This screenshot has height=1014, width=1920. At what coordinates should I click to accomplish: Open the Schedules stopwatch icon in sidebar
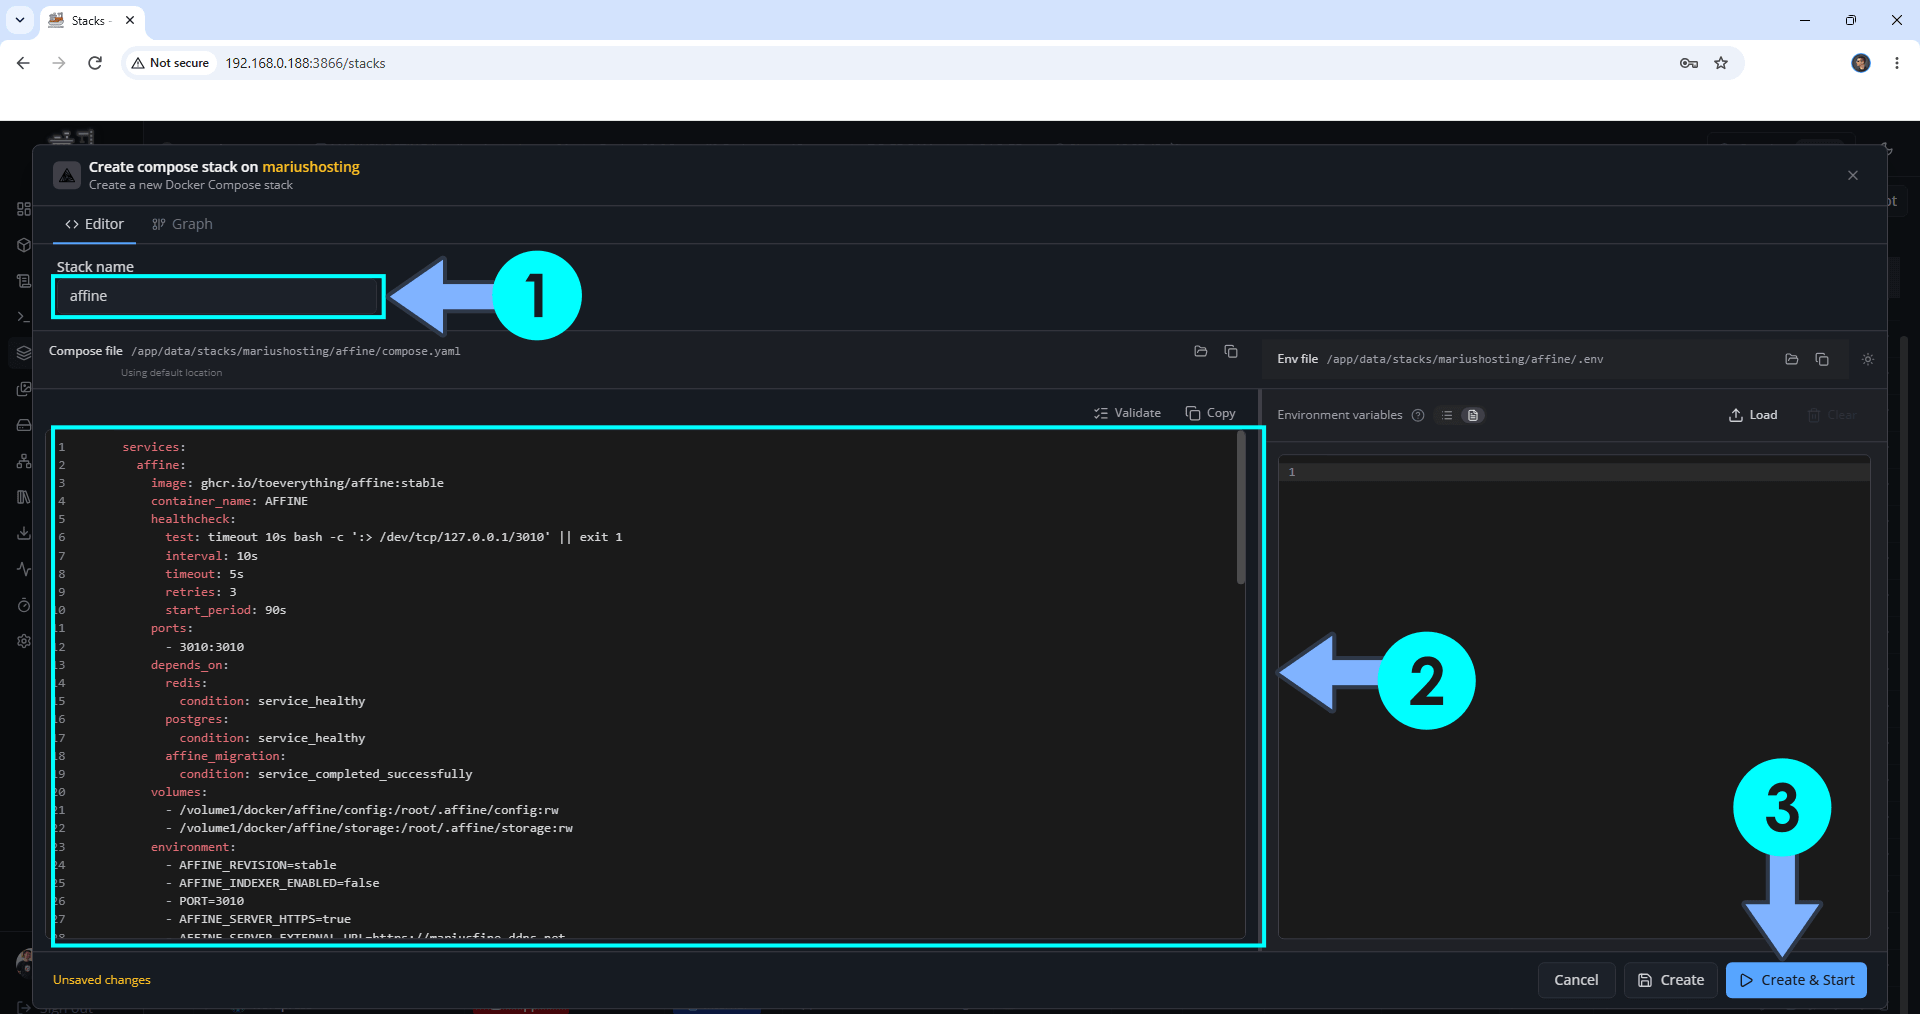[24, 605]
